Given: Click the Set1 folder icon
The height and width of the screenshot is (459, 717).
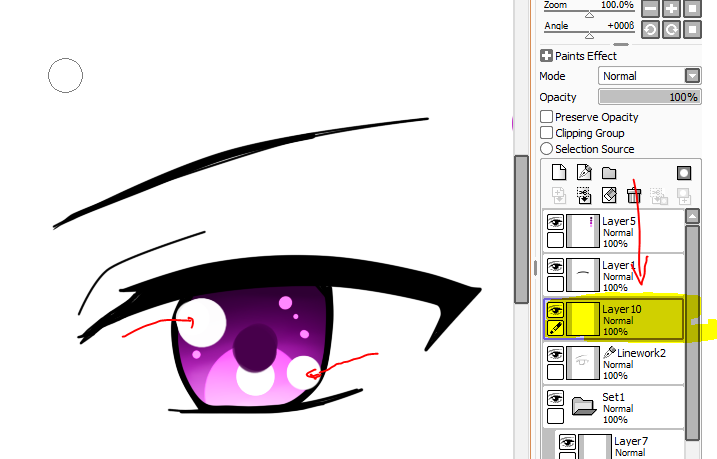Looking at the screenshot, I should tap(583, 406).
